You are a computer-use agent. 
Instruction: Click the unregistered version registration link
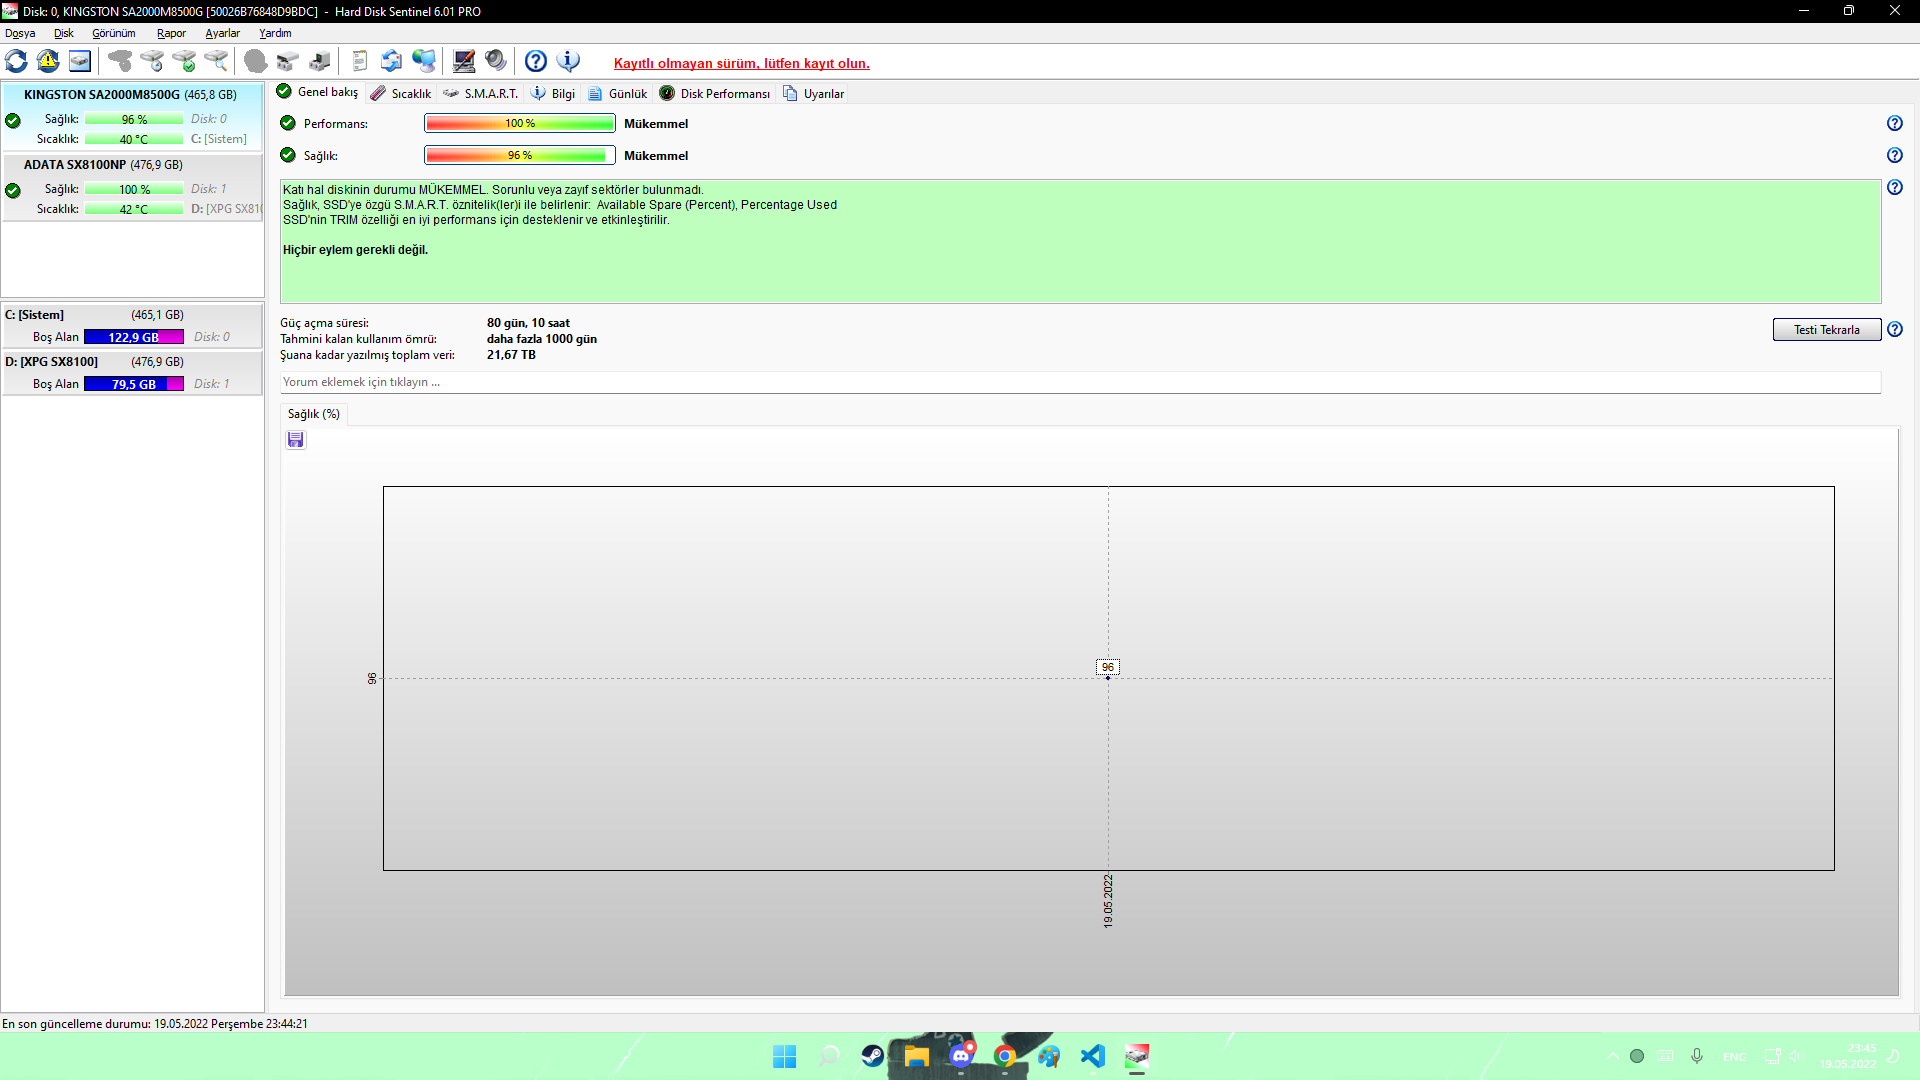coord(741,64)
